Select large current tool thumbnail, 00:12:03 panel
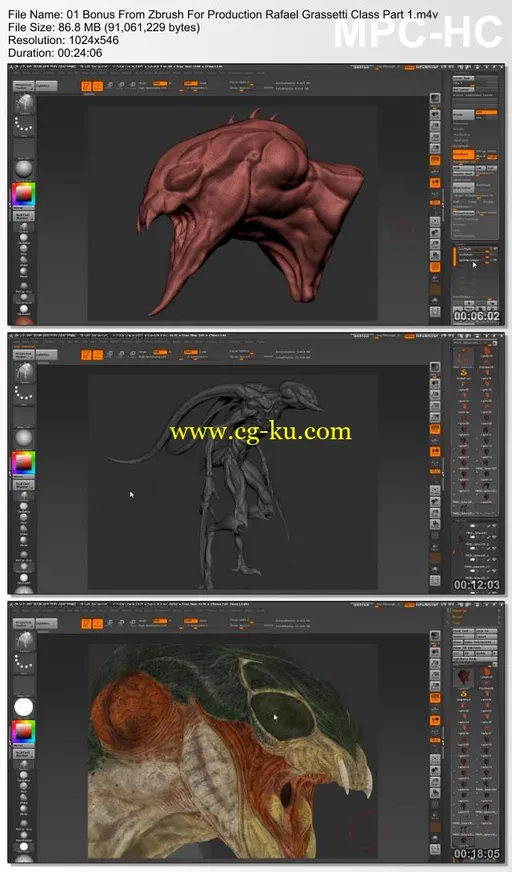 (x=463, y=356)
